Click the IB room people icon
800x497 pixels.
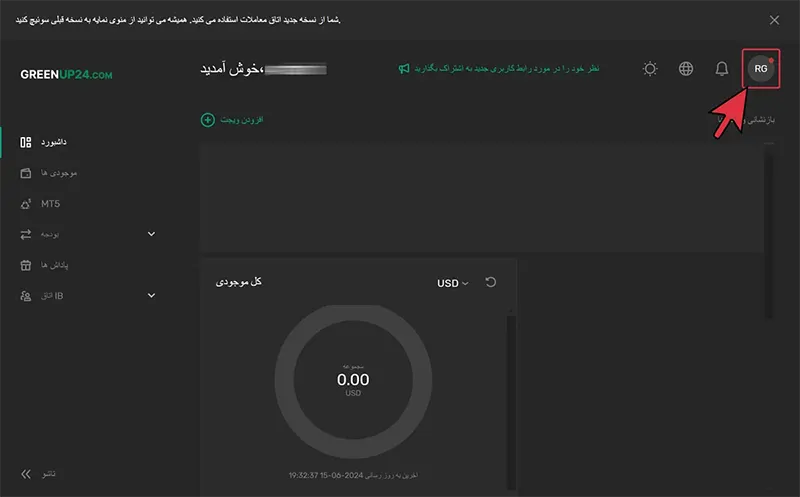click(26, 296)
